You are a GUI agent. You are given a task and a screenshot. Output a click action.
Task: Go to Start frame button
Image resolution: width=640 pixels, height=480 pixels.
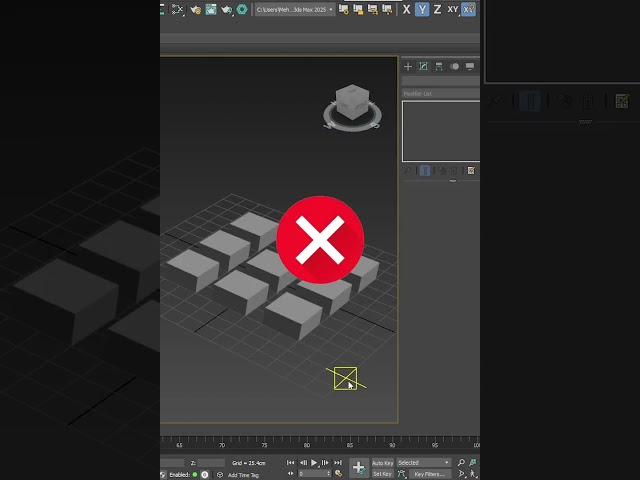[290, 462]
